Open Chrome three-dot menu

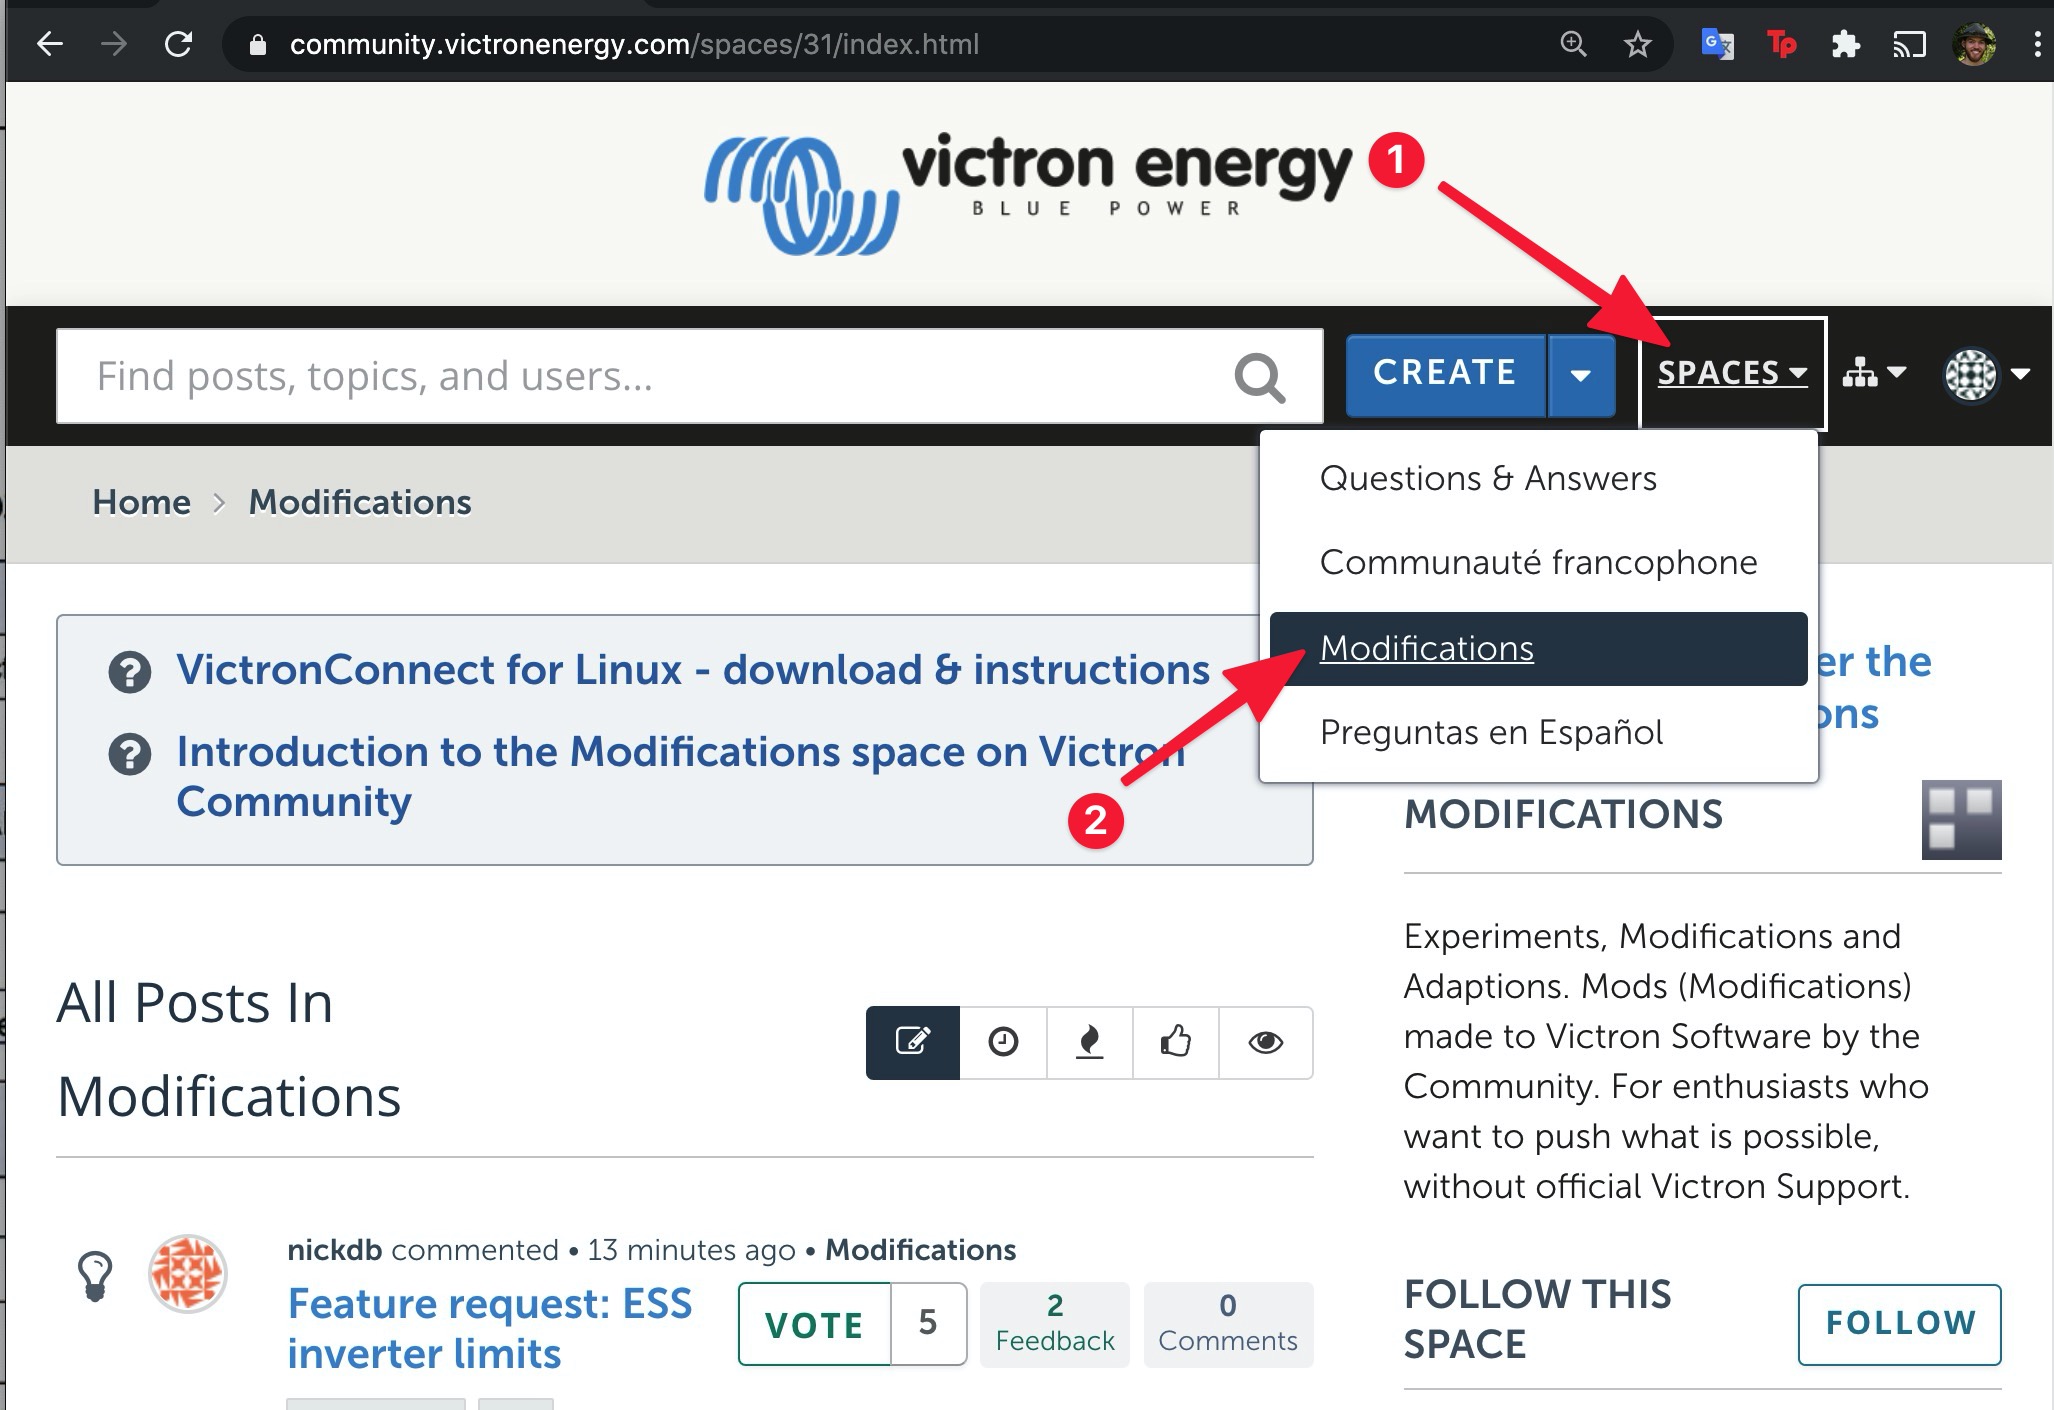[x=2037, y=44]
